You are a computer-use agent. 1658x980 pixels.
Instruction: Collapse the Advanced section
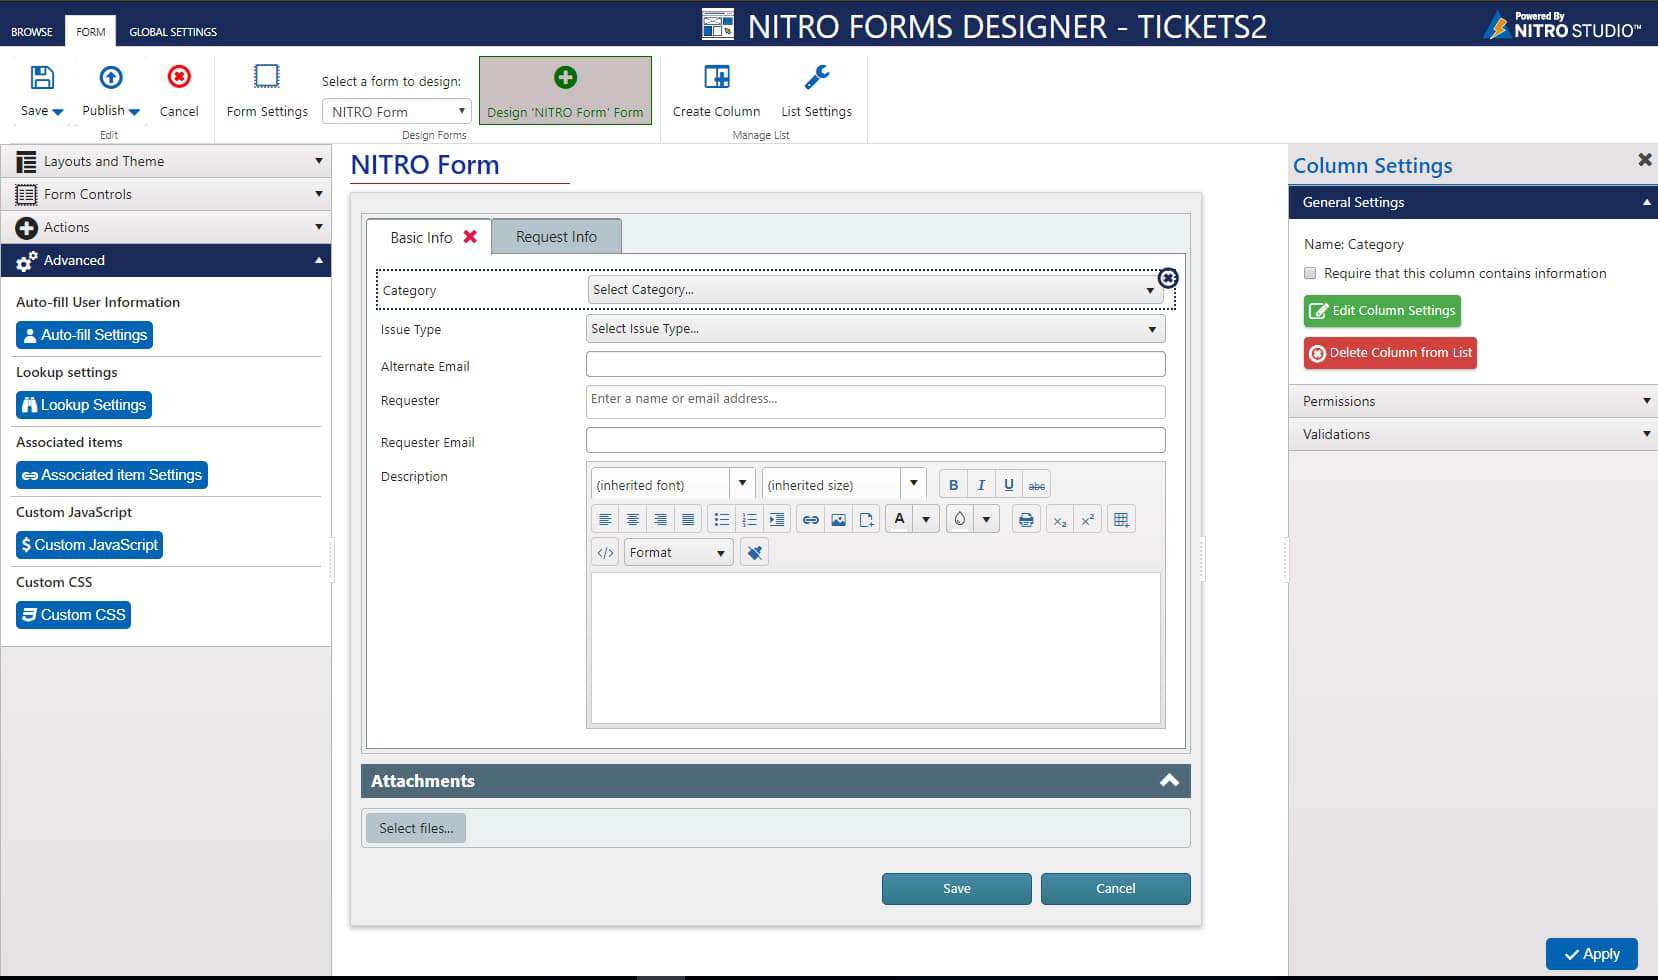[166, 260]
